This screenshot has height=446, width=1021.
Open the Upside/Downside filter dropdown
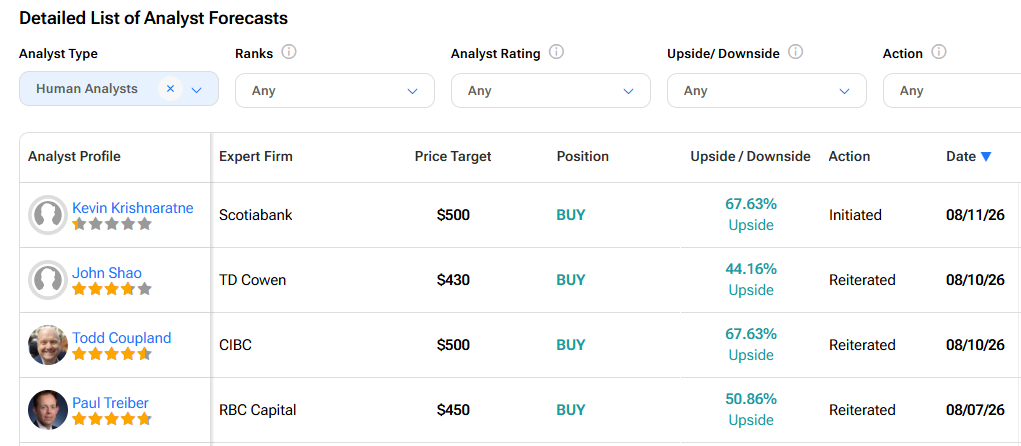tap(767, 91)
